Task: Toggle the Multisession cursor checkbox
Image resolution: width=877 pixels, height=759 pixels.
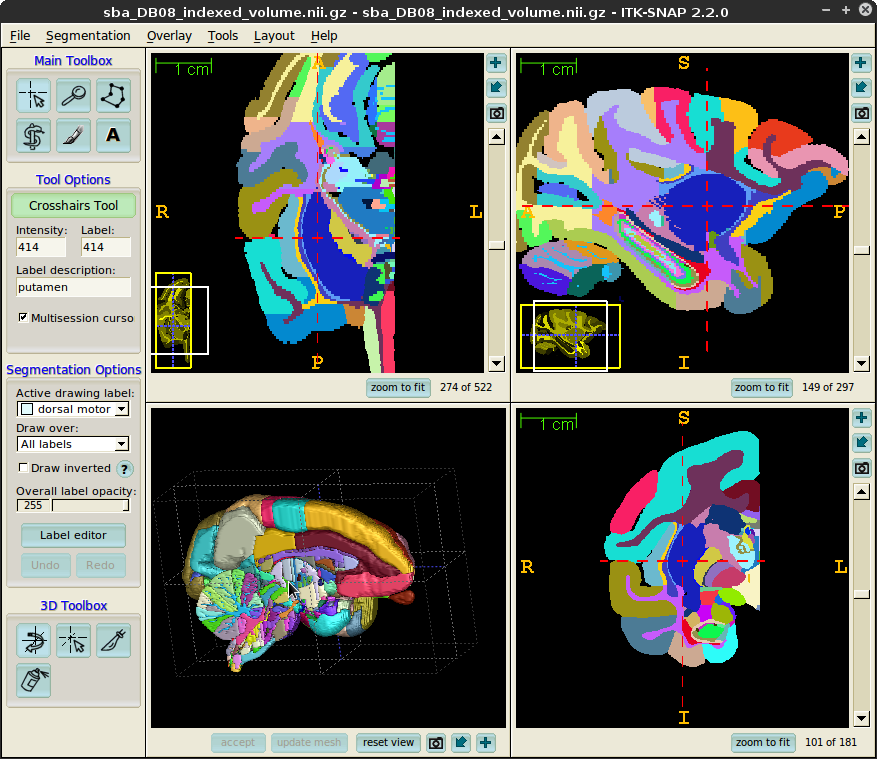Action: pos(24,318)
